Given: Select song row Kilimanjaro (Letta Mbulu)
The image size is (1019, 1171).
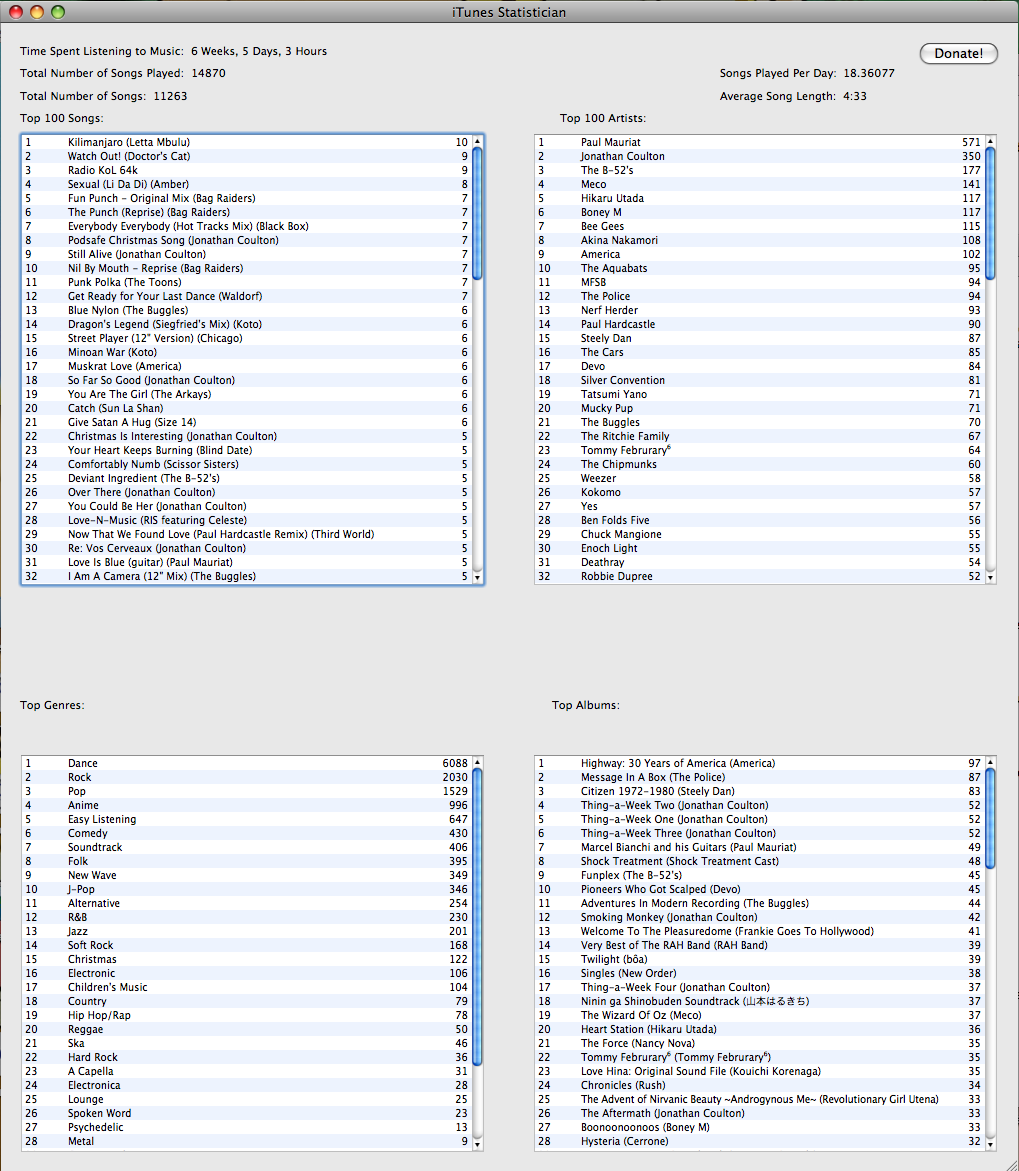Looking at the screenshot, I should click(247, 142).
